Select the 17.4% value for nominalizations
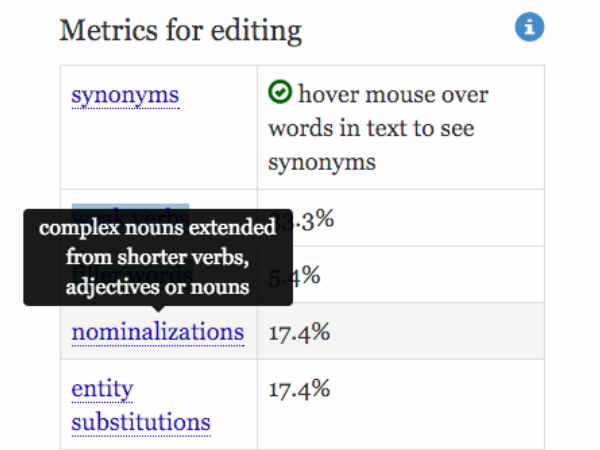This screenshot has height=450, width=600. click(x=299, y=332)
